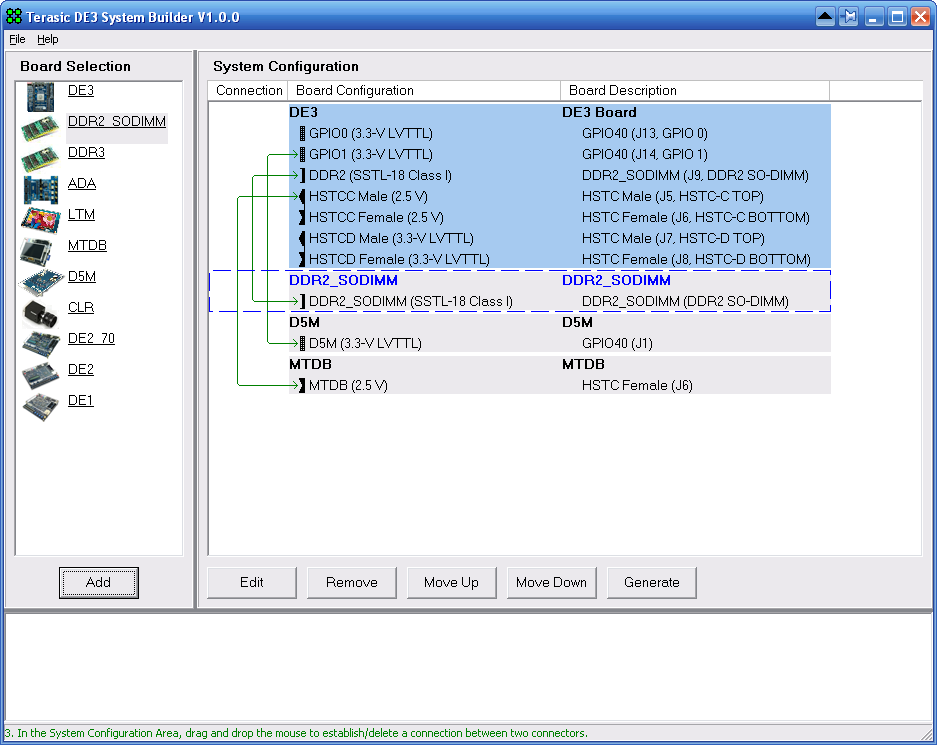
Task: Click the DE1 board link
Action: (x=81, y=401)
